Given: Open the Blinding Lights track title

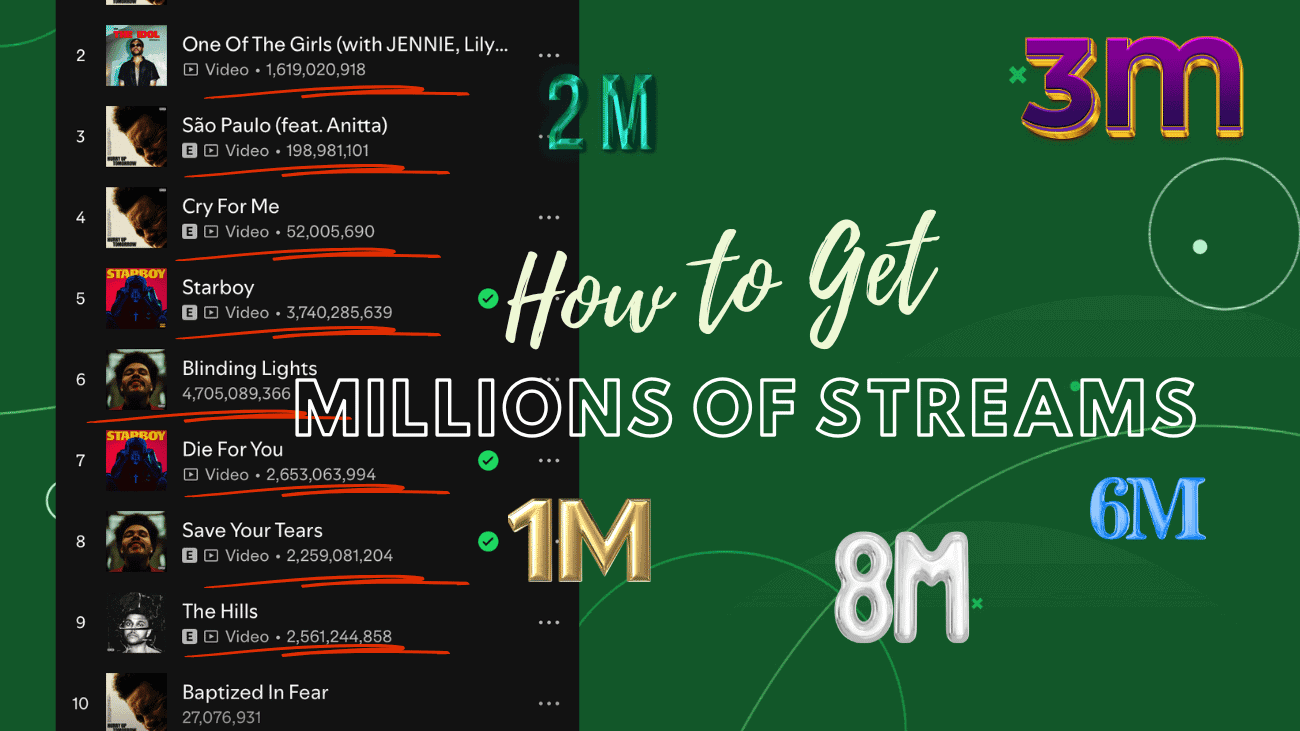Looking at the screenshot, I should tap(249, 368).
